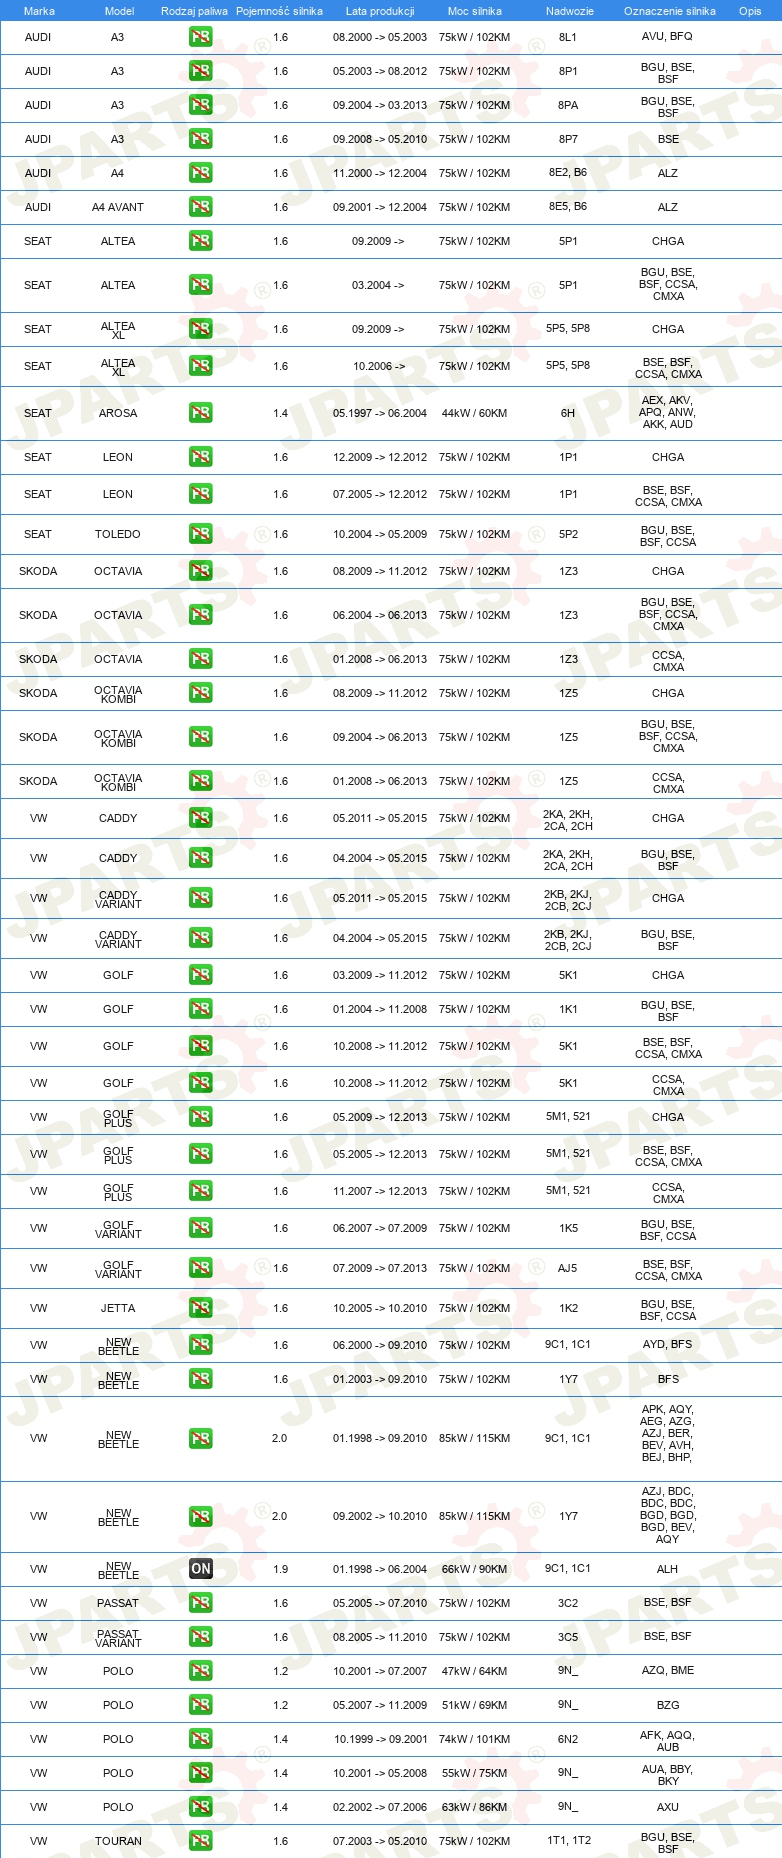
Task: Click the body code 5P2 cell
Action: [x=568, y=534]
